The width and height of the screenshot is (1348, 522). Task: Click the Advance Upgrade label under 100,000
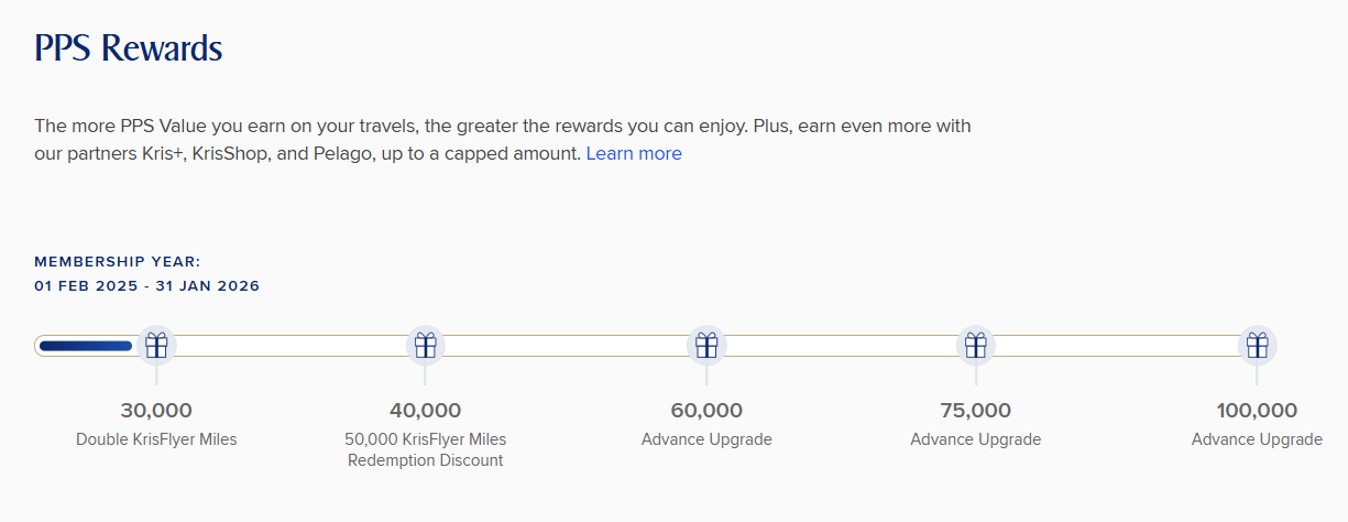1257,440
